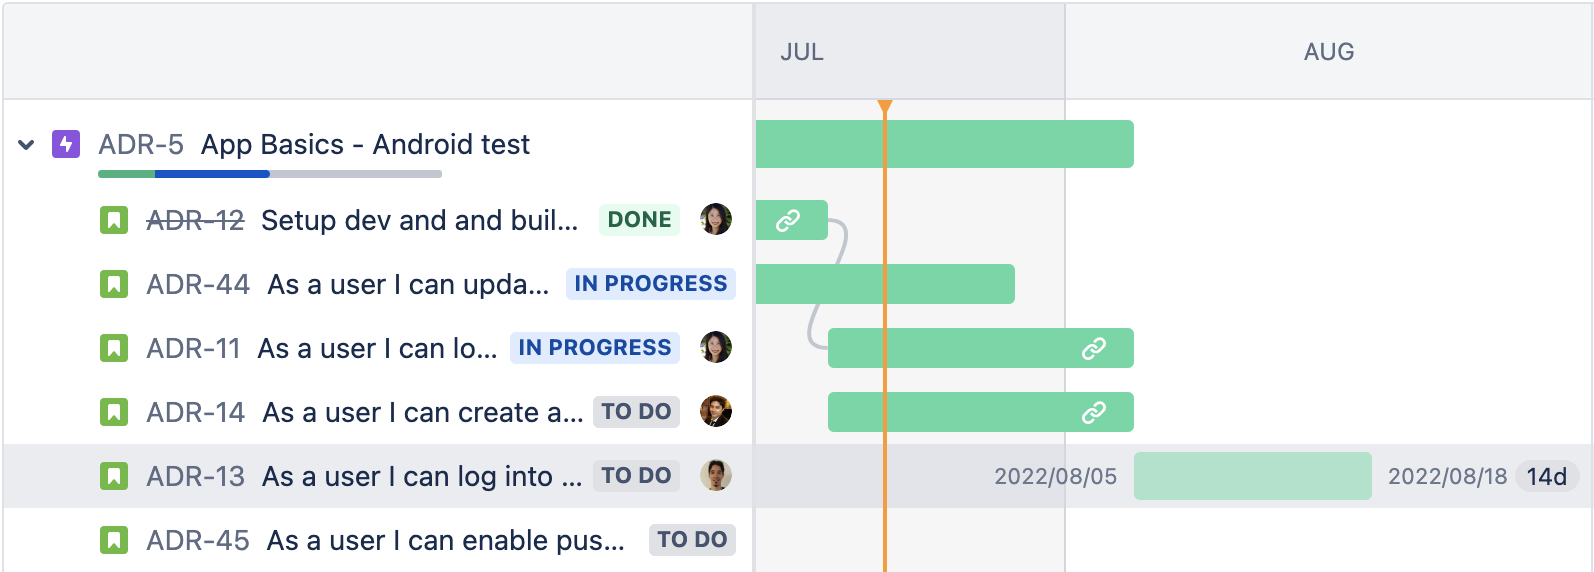Image resolution: width=1594 pixels, height=572 pixels.
Task: Click the link icon on ADR-11 bar
Action: (x=1094, y=348)
